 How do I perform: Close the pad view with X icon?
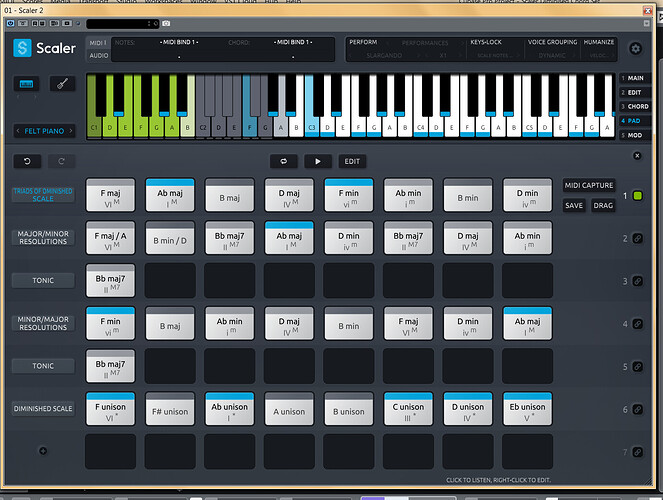pos(637,156)
